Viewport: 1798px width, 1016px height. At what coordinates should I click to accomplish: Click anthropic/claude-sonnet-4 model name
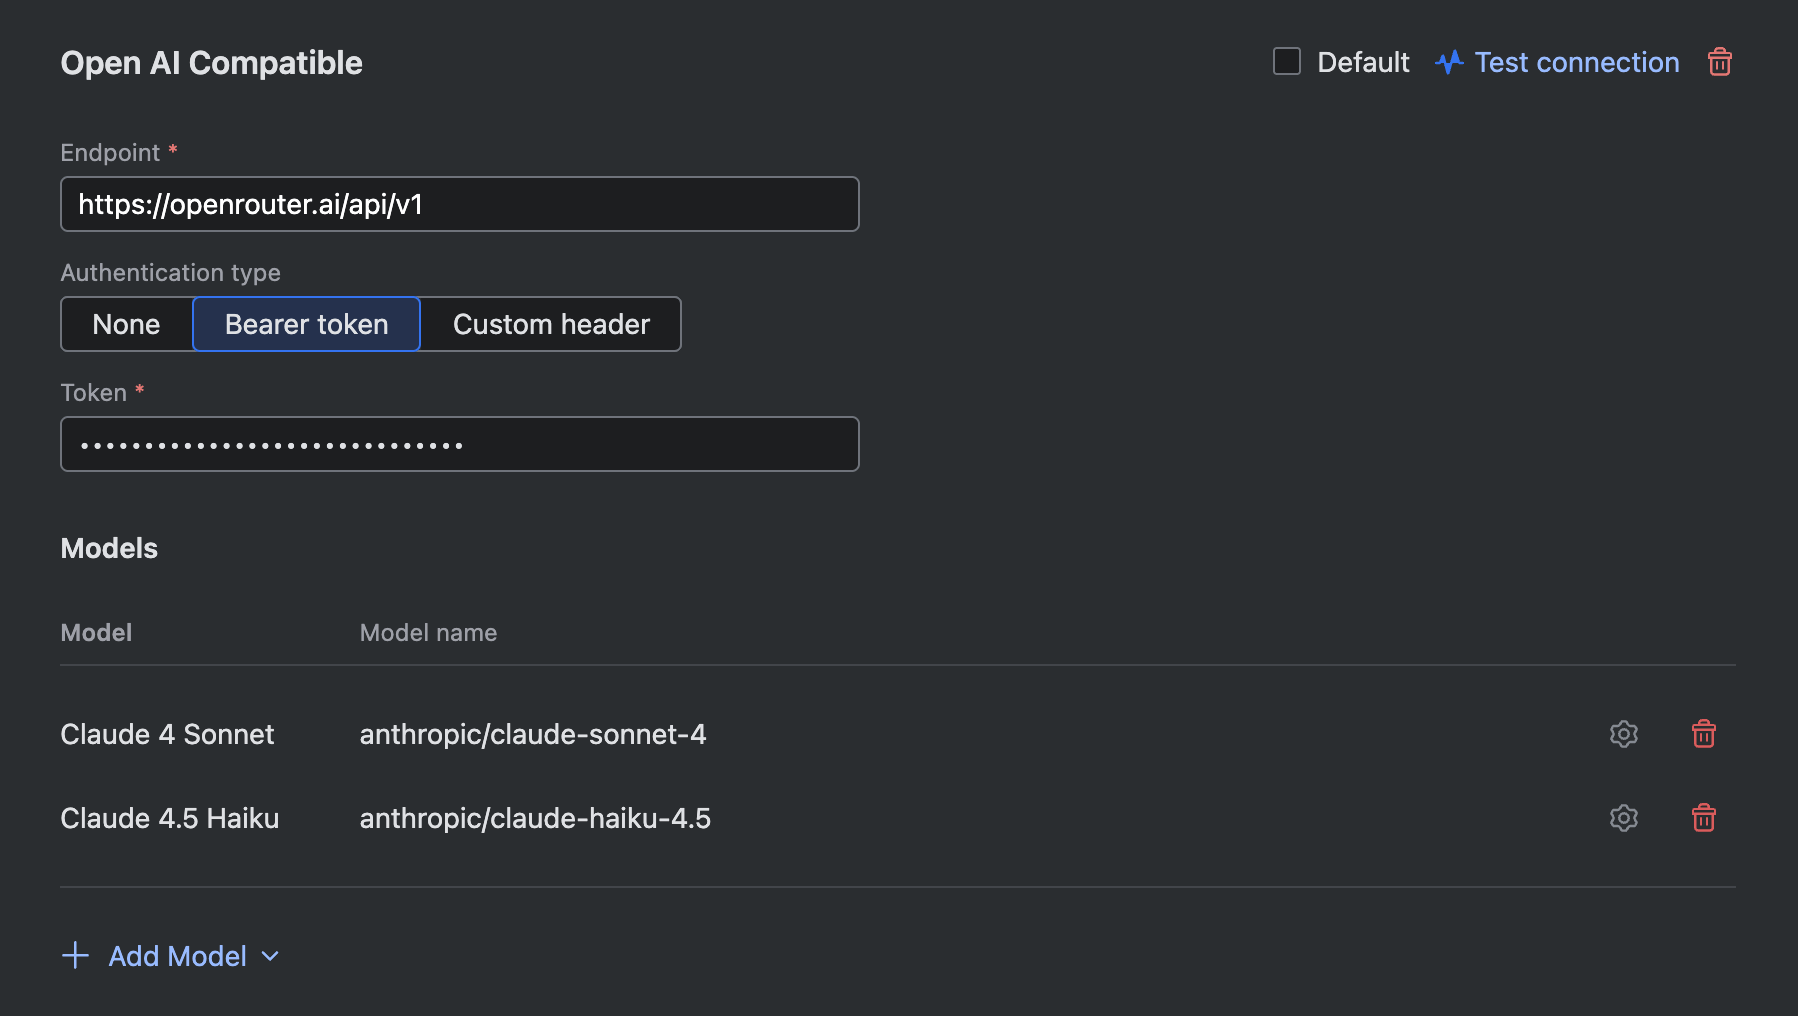[533, 734]
